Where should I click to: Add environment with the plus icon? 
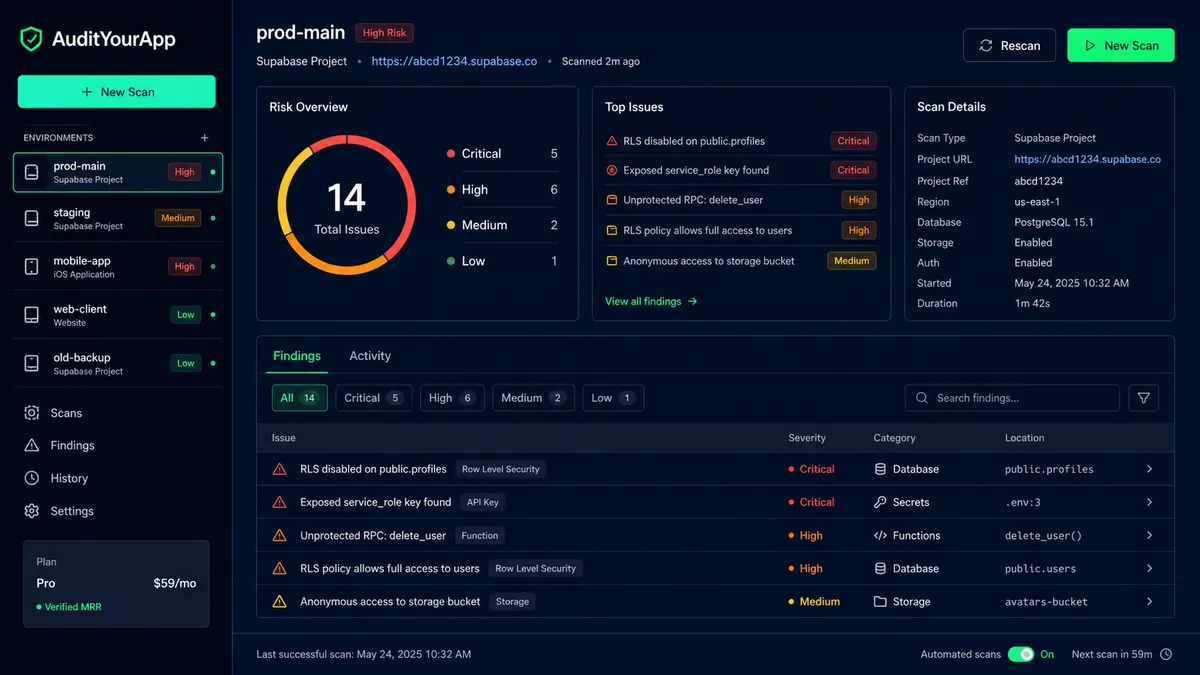pyautogui.click(x=205, y=138)
